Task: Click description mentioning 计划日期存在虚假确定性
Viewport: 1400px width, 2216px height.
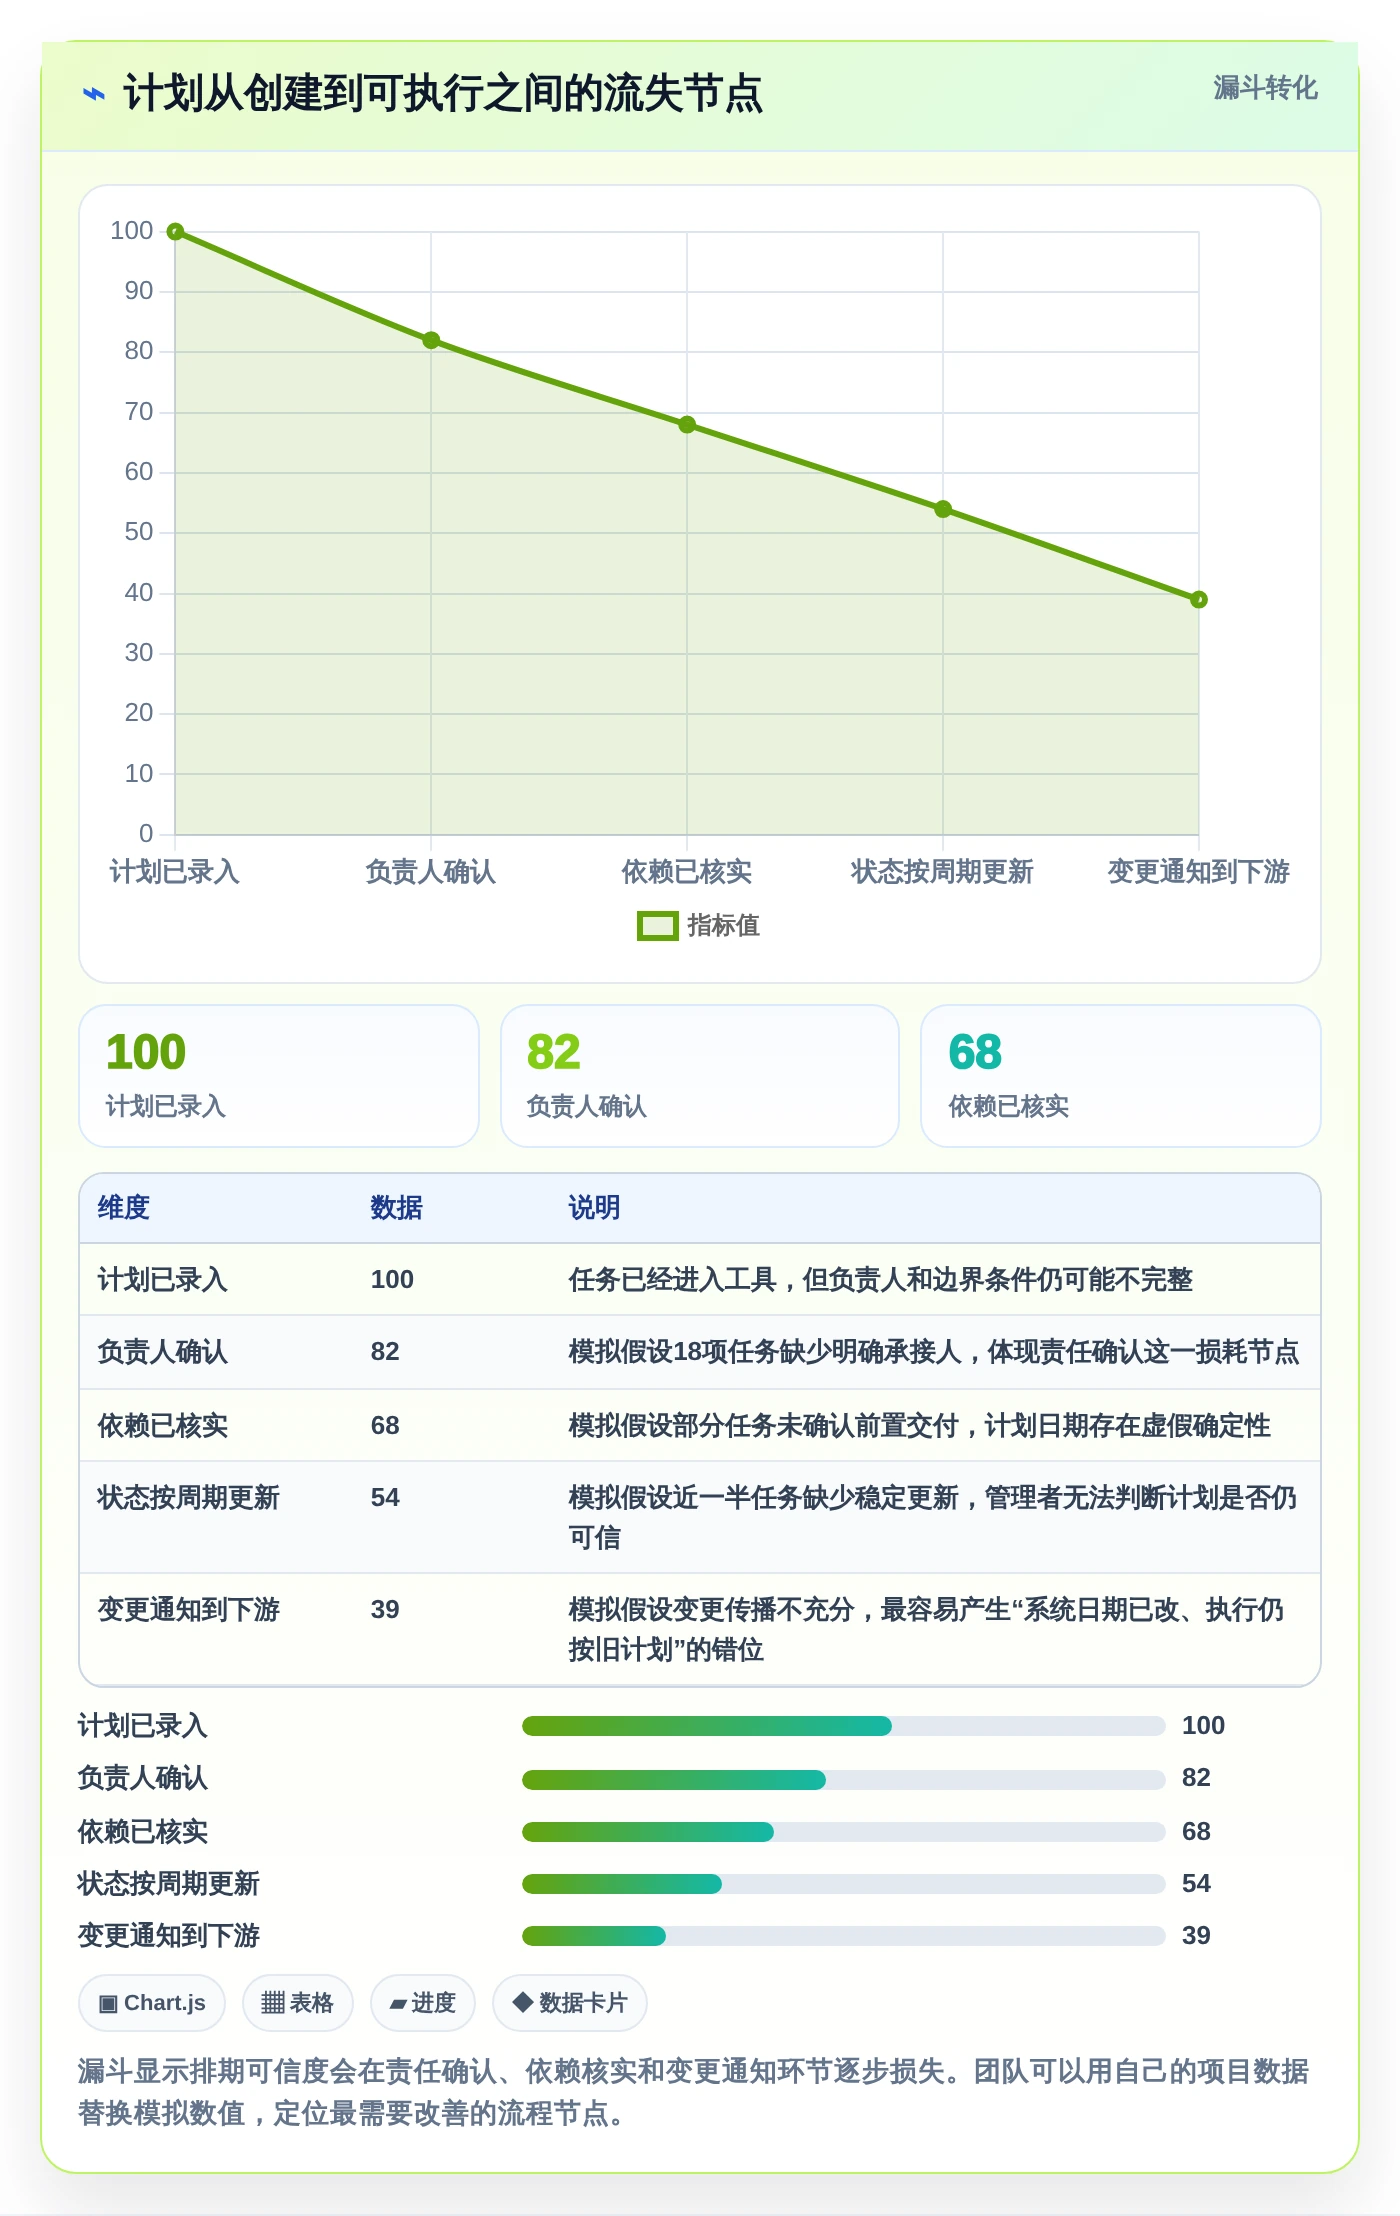Action: [919, 1425]
